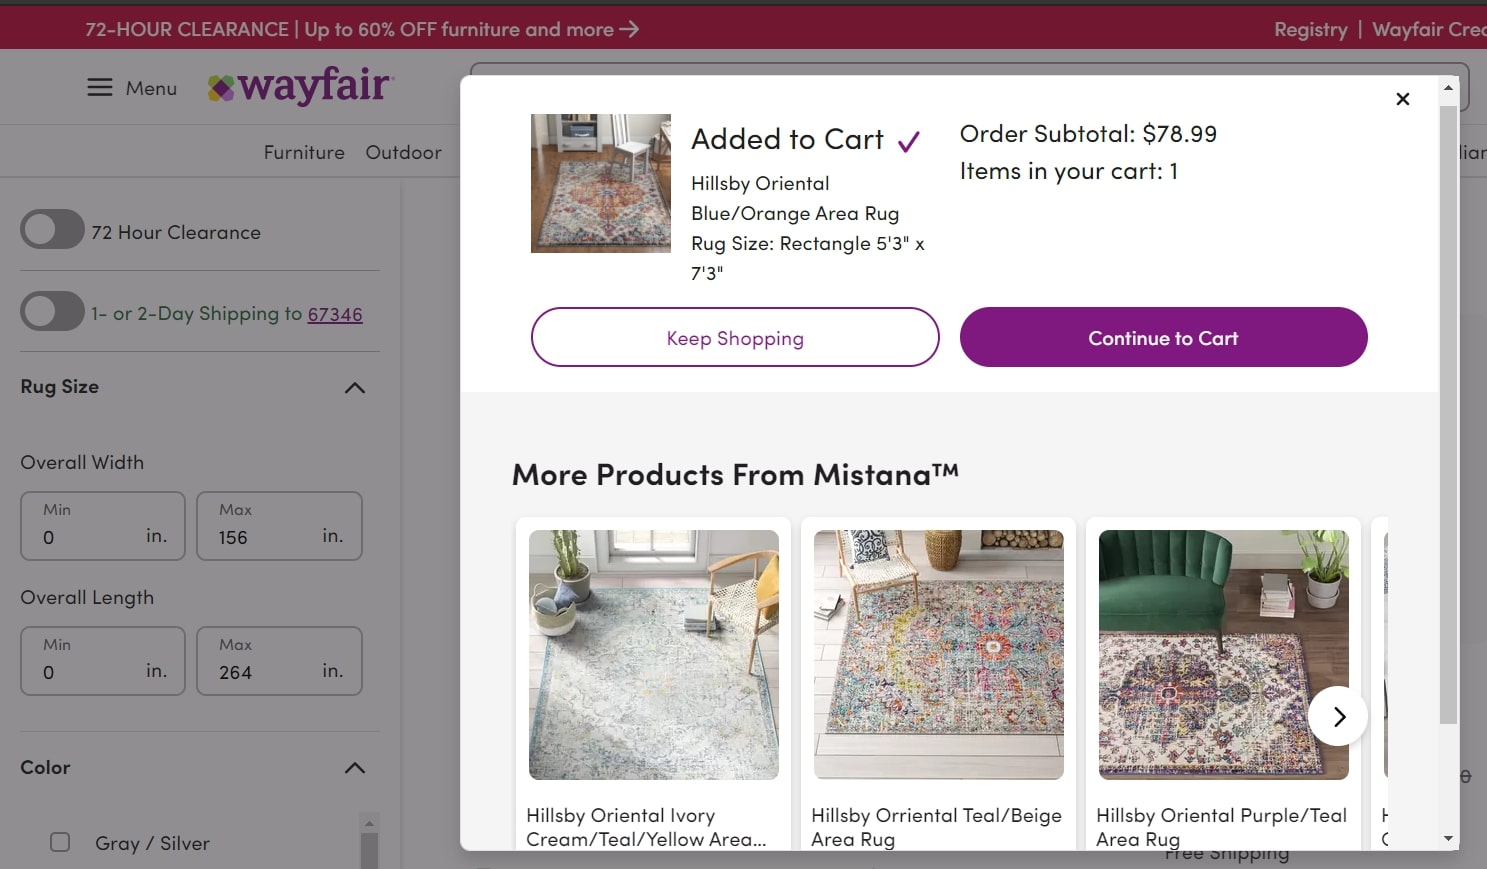The height and width of the screenshot is (869, 1487).
Task: Open the Outdoor category tab
Action: point(403,152)
